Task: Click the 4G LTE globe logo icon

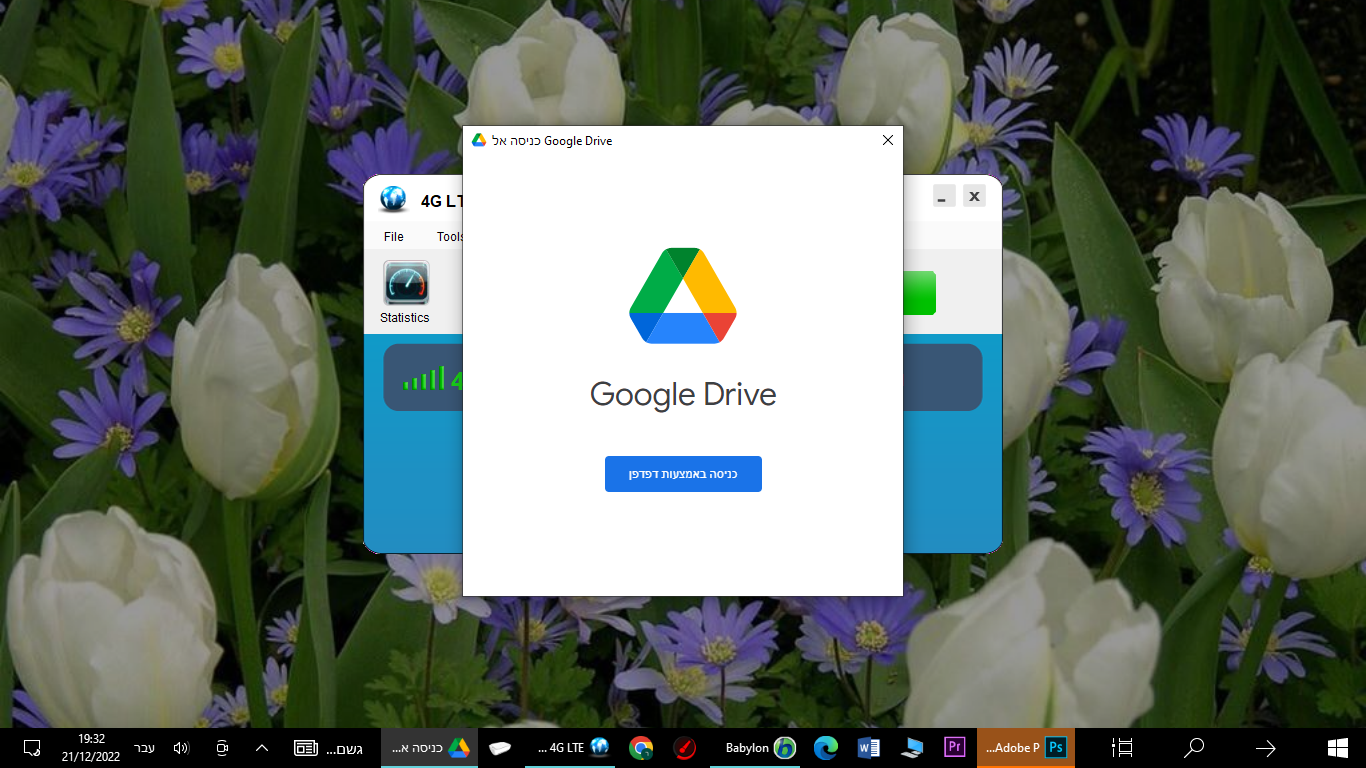Action: [x=393, y=199]
